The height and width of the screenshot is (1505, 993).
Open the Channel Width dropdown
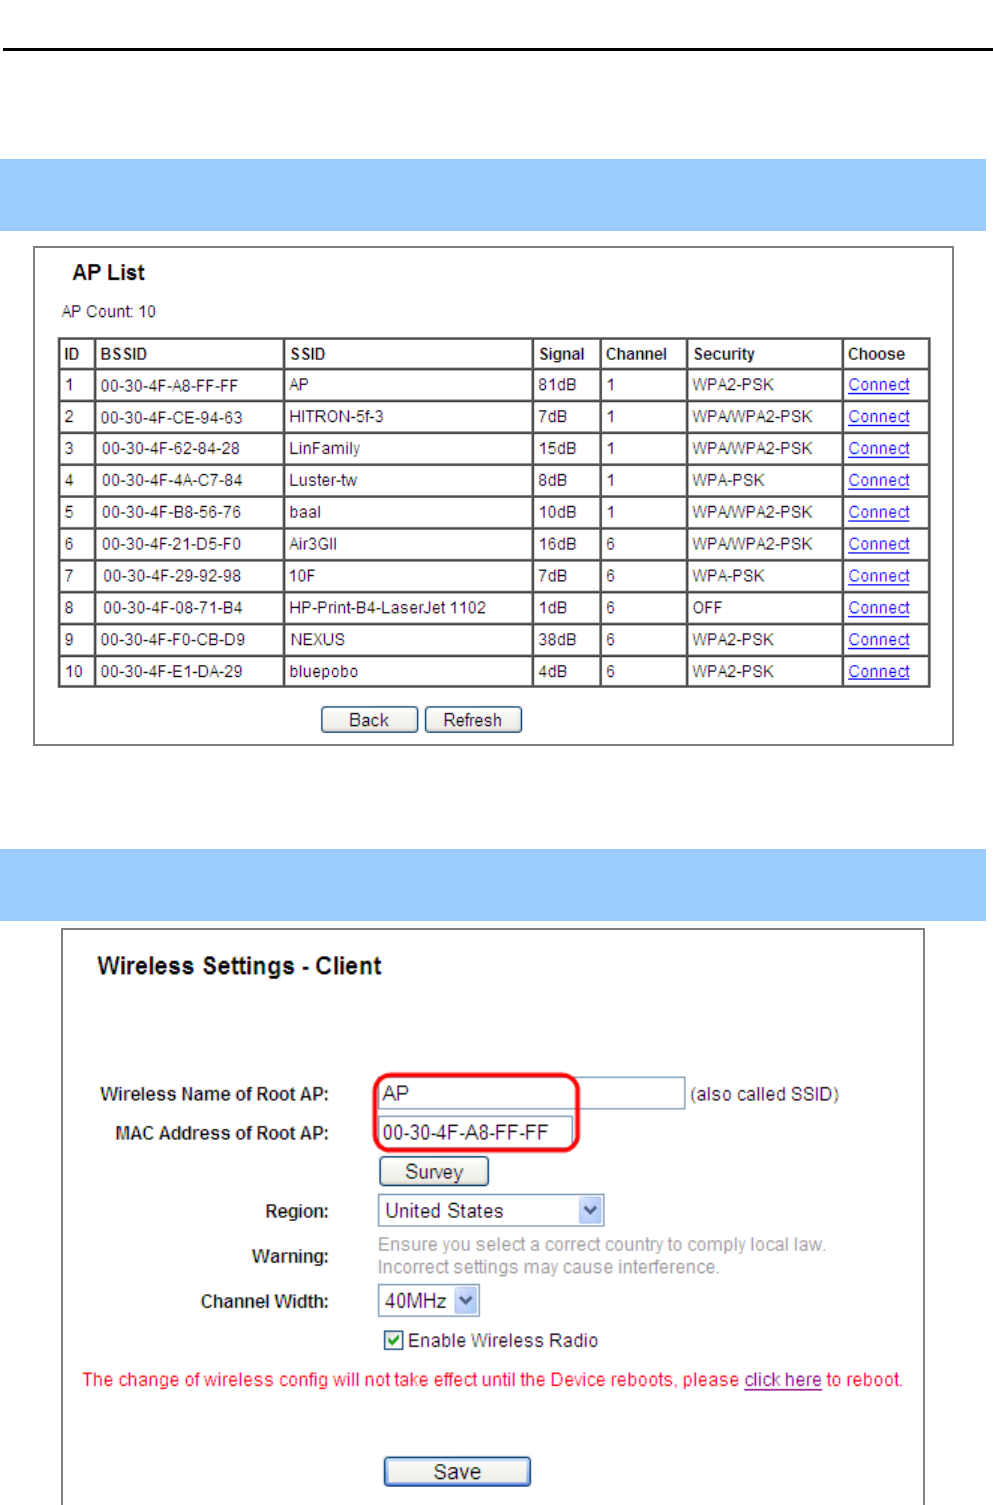click(x=429, y=1301)
